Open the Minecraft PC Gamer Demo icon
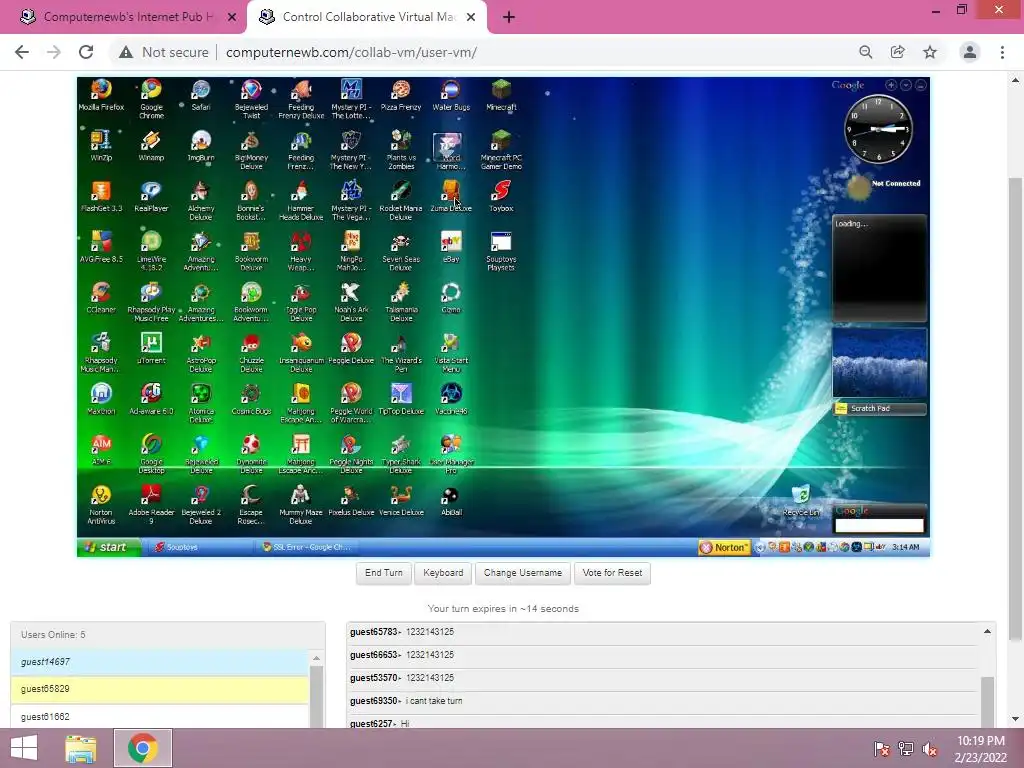This screenshot has height=768, width=1024. 502,150
